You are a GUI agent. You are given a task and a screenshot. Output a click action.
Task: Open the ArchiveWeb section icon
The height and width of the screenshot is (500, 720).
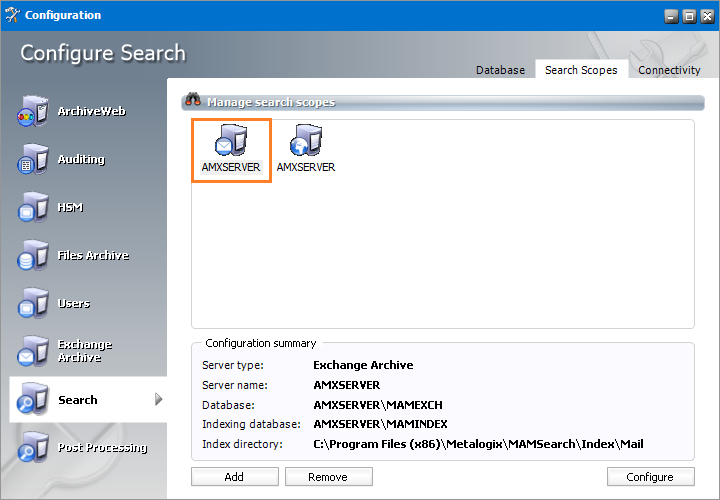(x=33, y=111)
